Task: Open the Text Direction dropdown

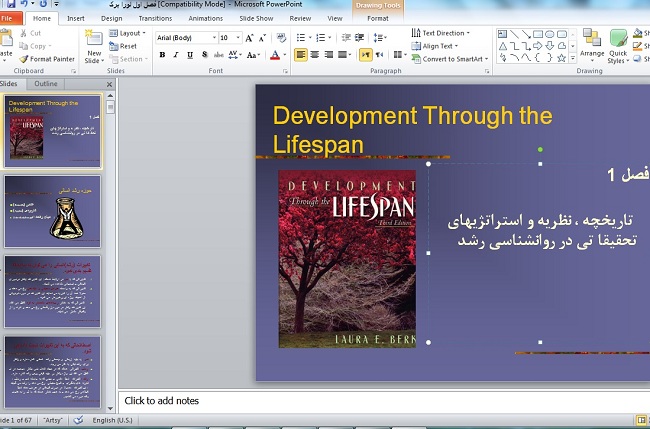Action: click(441, 33)
